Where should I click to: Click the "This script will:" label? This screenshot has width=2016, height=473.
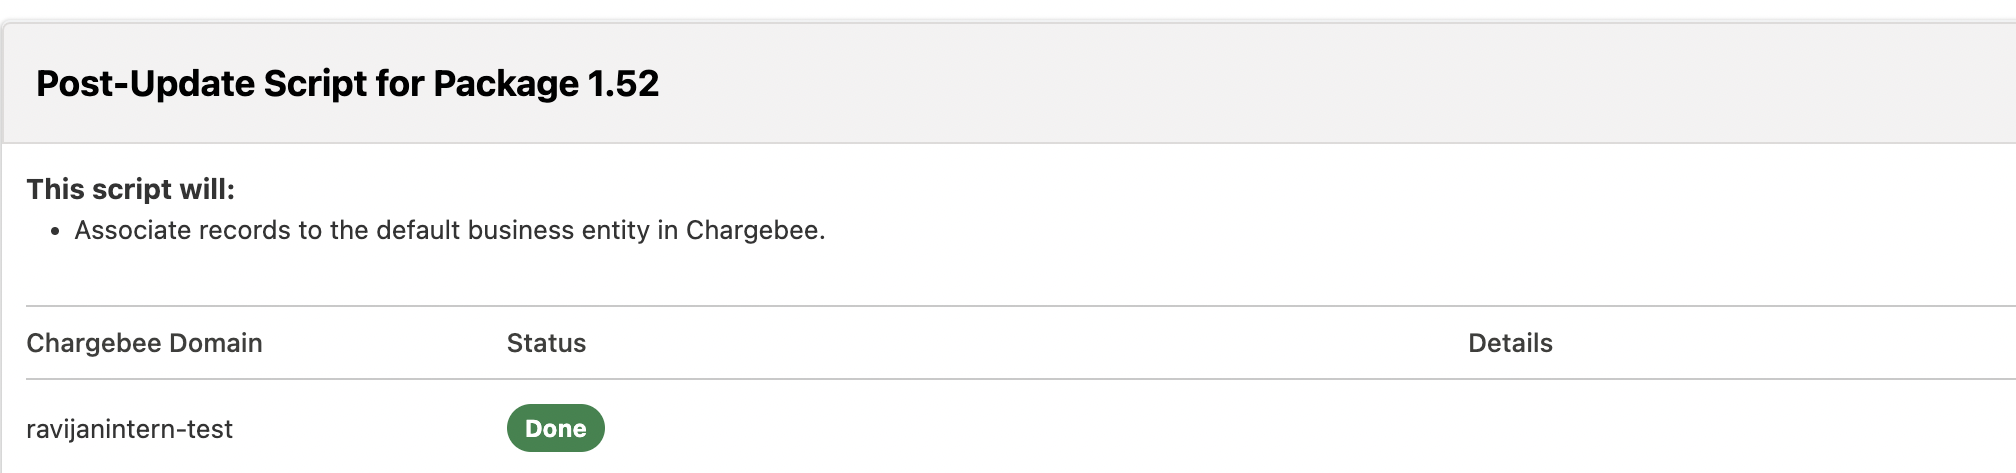[x=130, y=189]
